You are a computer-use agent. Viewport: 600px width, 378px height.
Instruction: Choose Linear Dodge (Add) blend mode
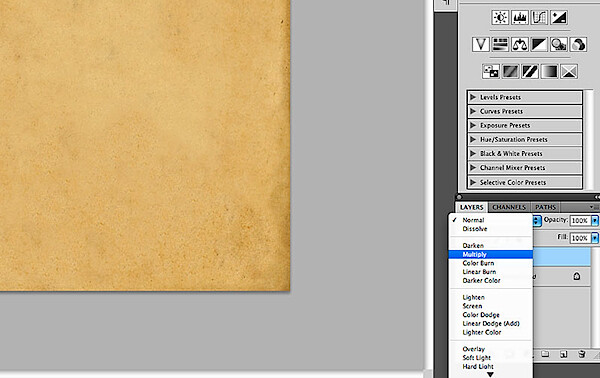(x=491, y=324)
